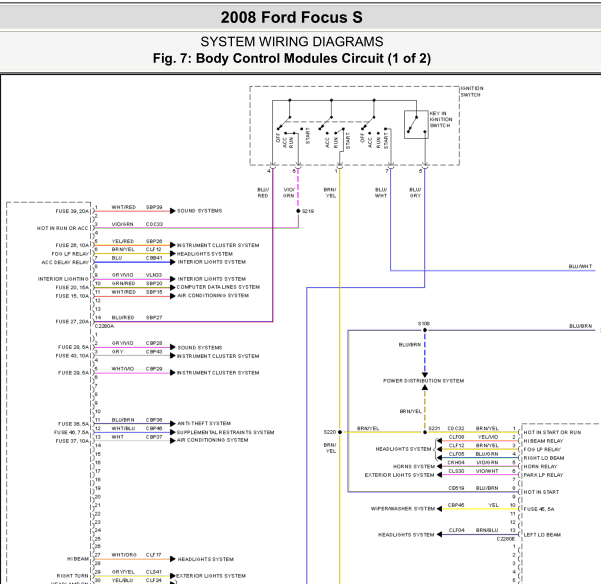Click 'INTERIOR LIGHTS SYSTEM' on the CBB41 wire
Viewport: 601px width, 584px height.
(x=212, y=262)
